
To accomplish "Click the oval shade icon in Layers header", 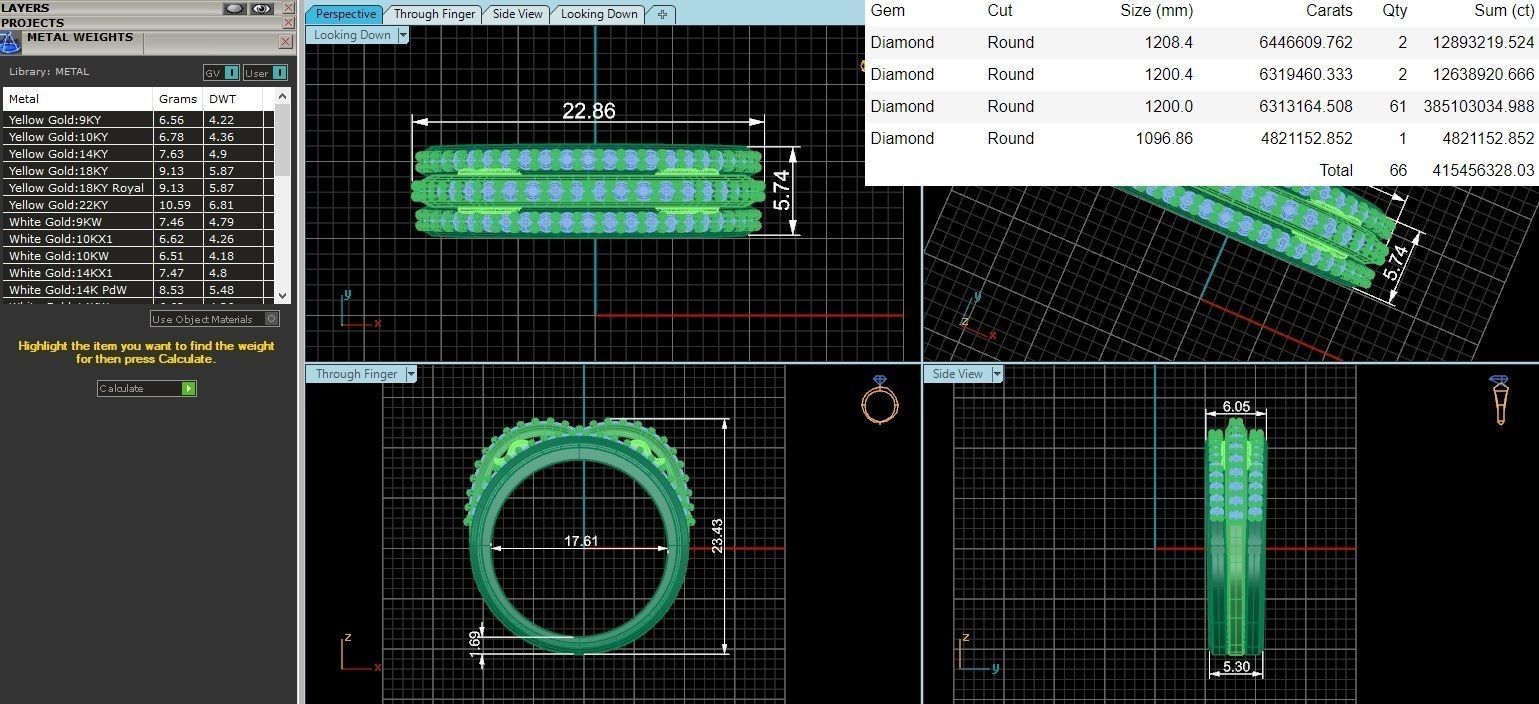I will point(235,8).
